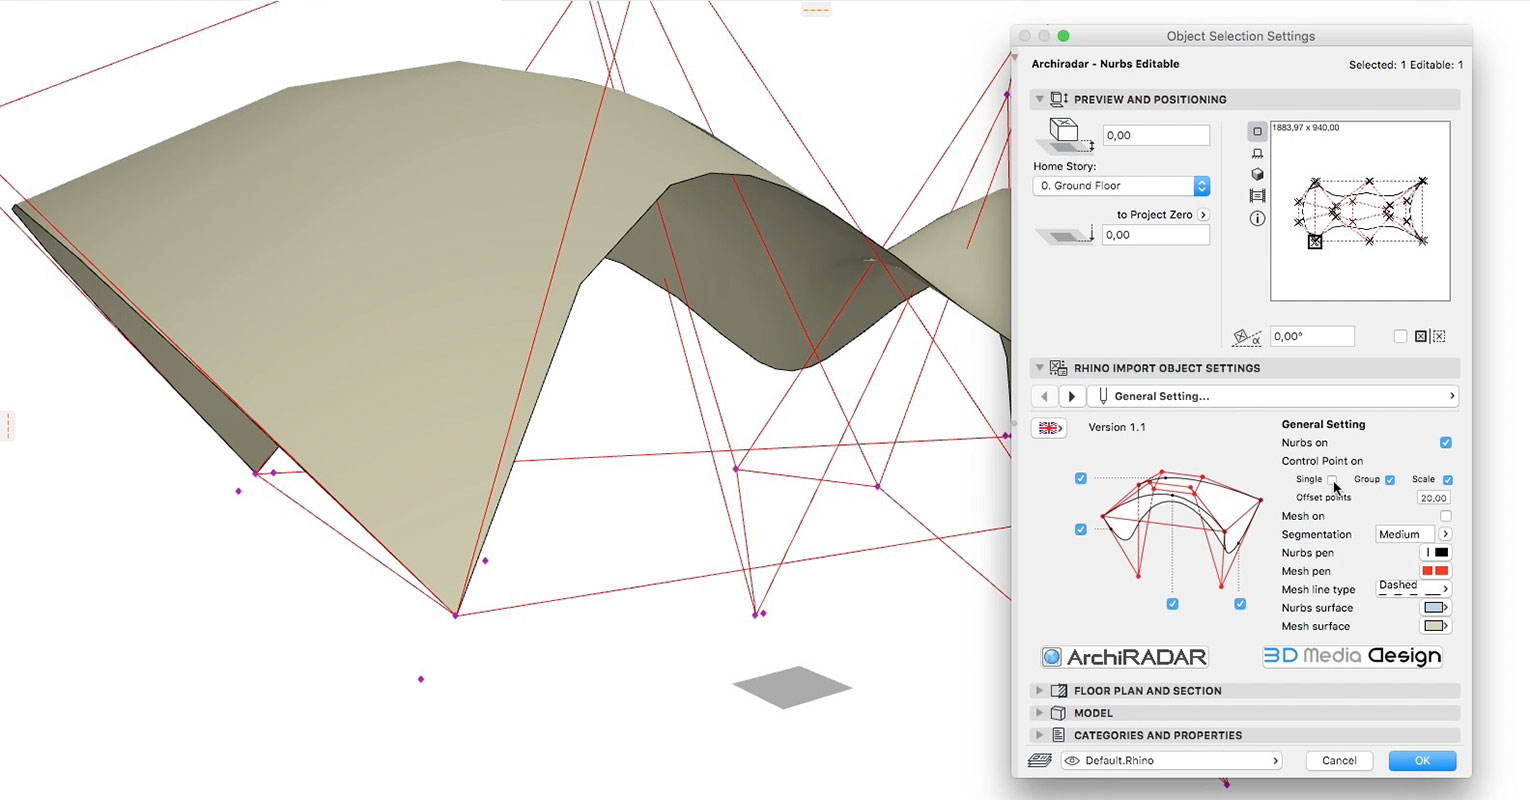Pick the Nurbs pen color swatch
The height and width of the screenshot is (800, 1530).
coord(1436,553)
